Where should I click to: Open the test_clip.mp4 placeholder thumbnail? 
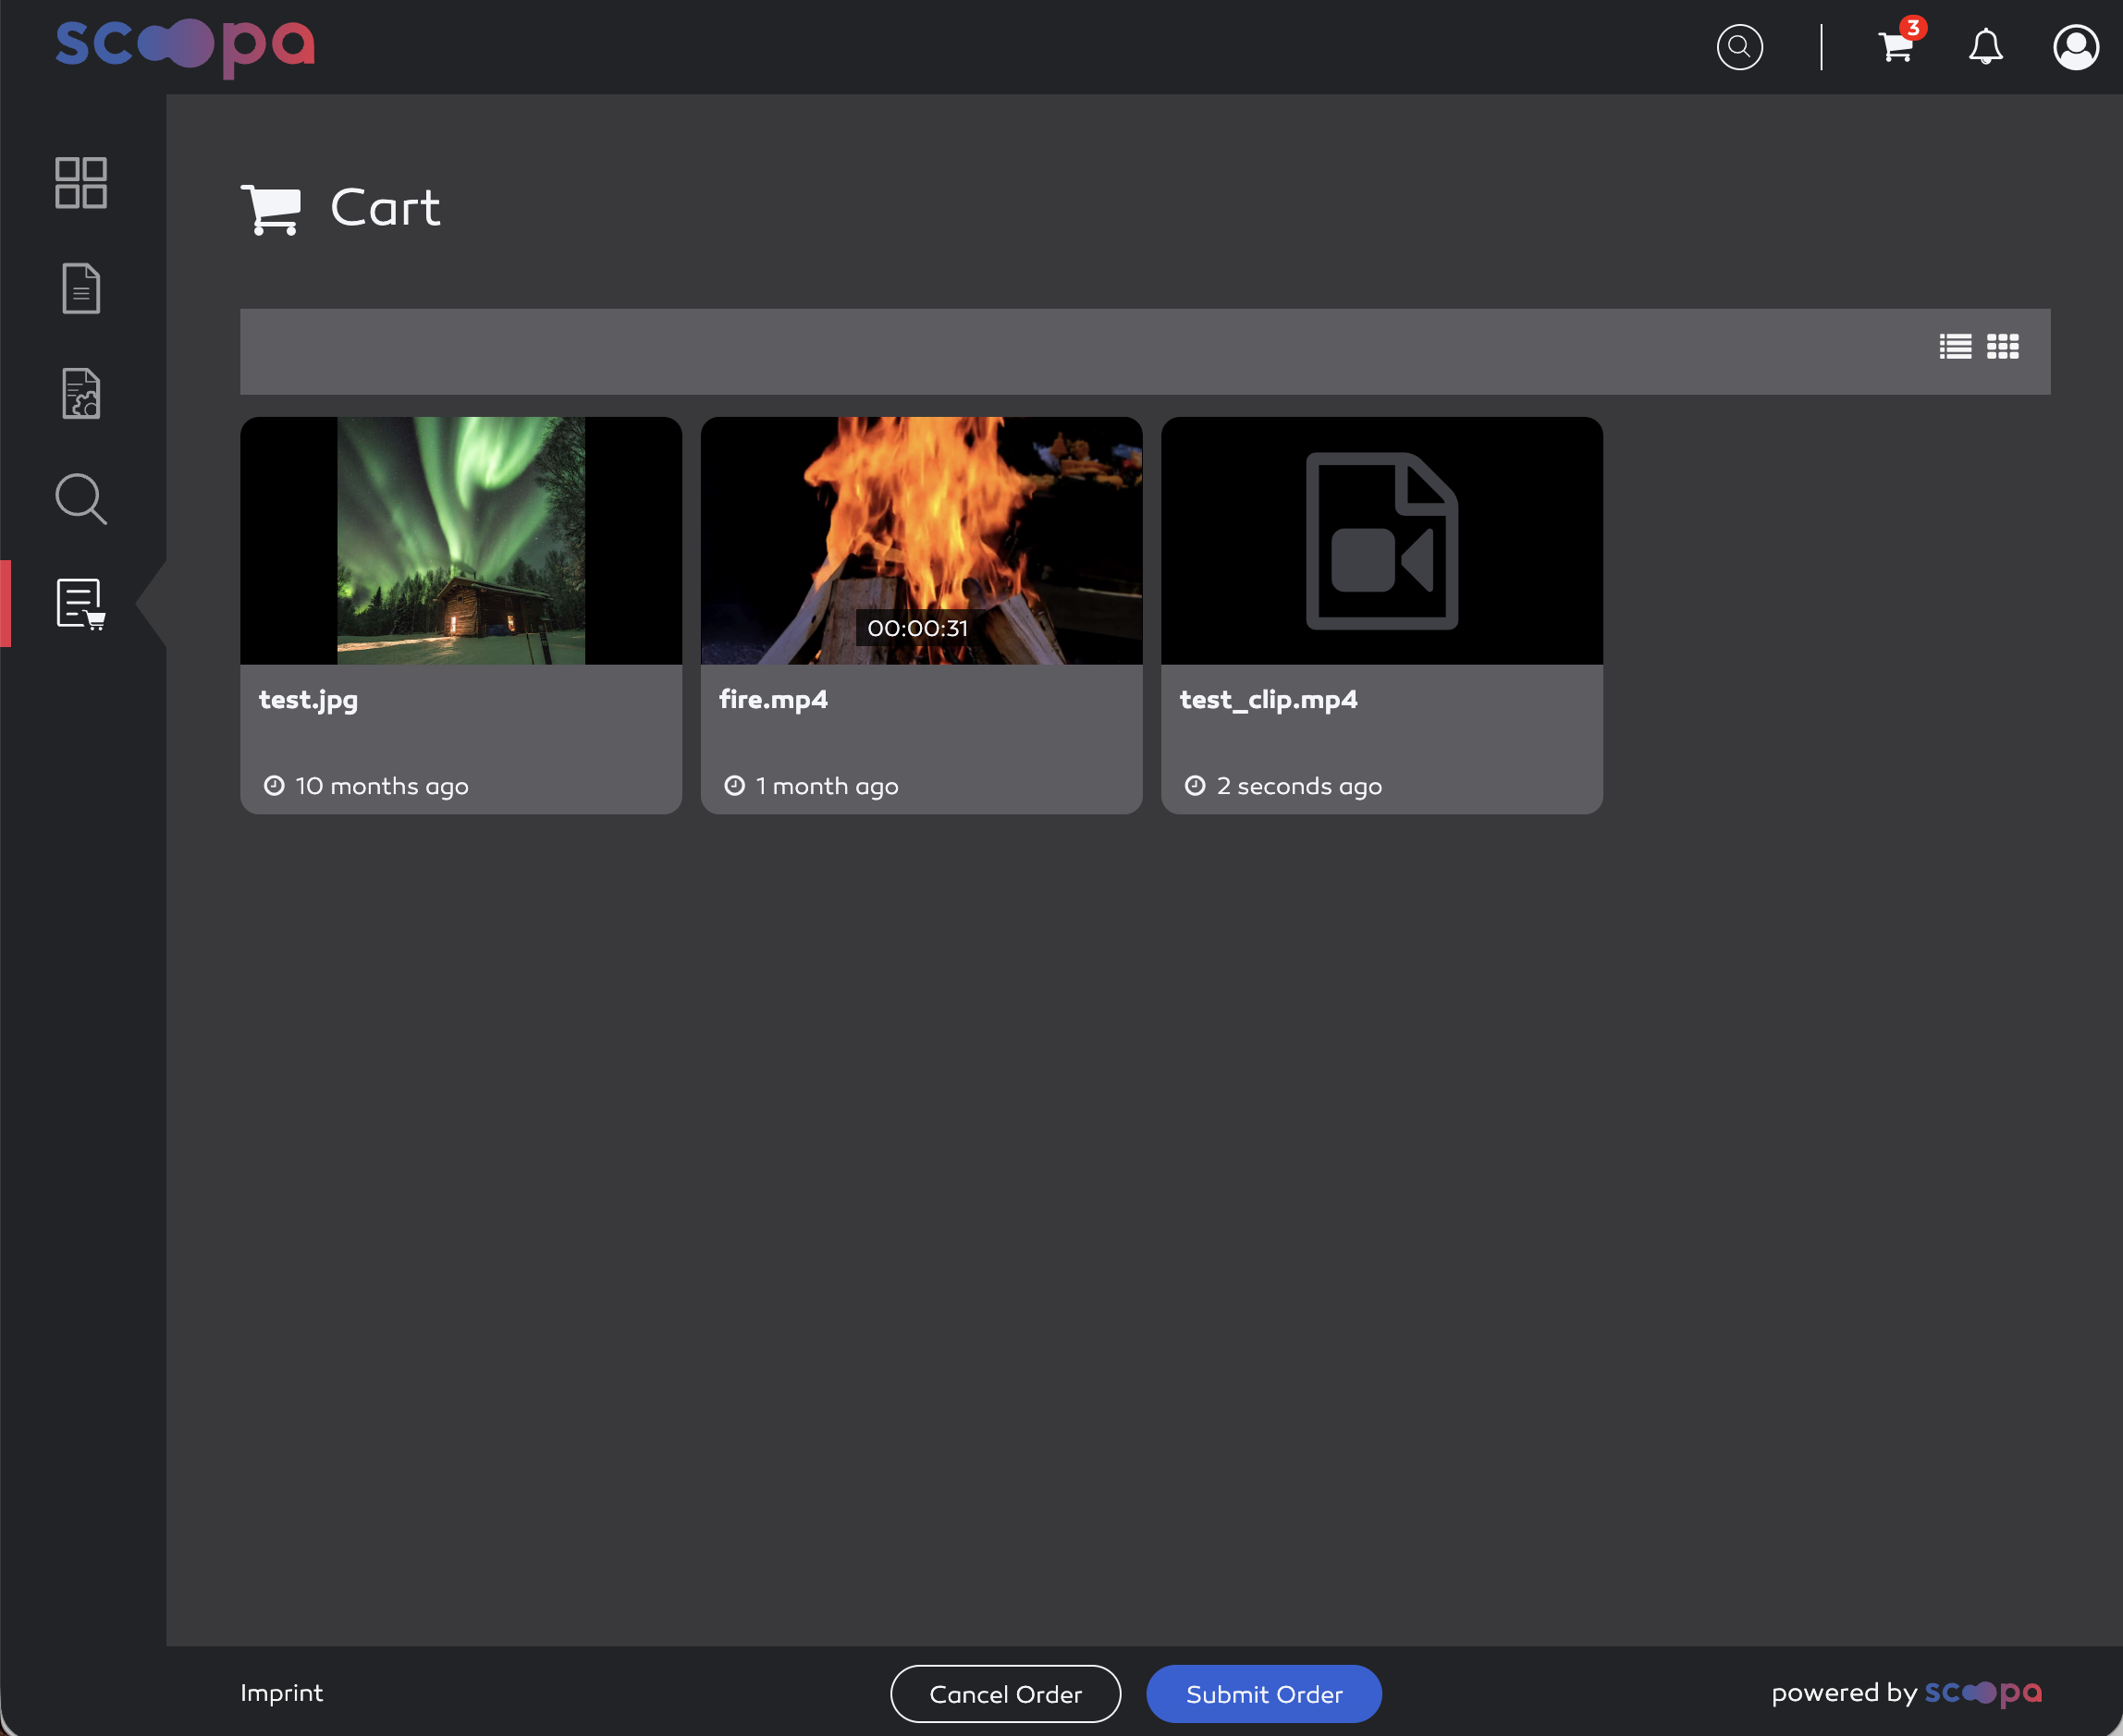pos(1381,540)
